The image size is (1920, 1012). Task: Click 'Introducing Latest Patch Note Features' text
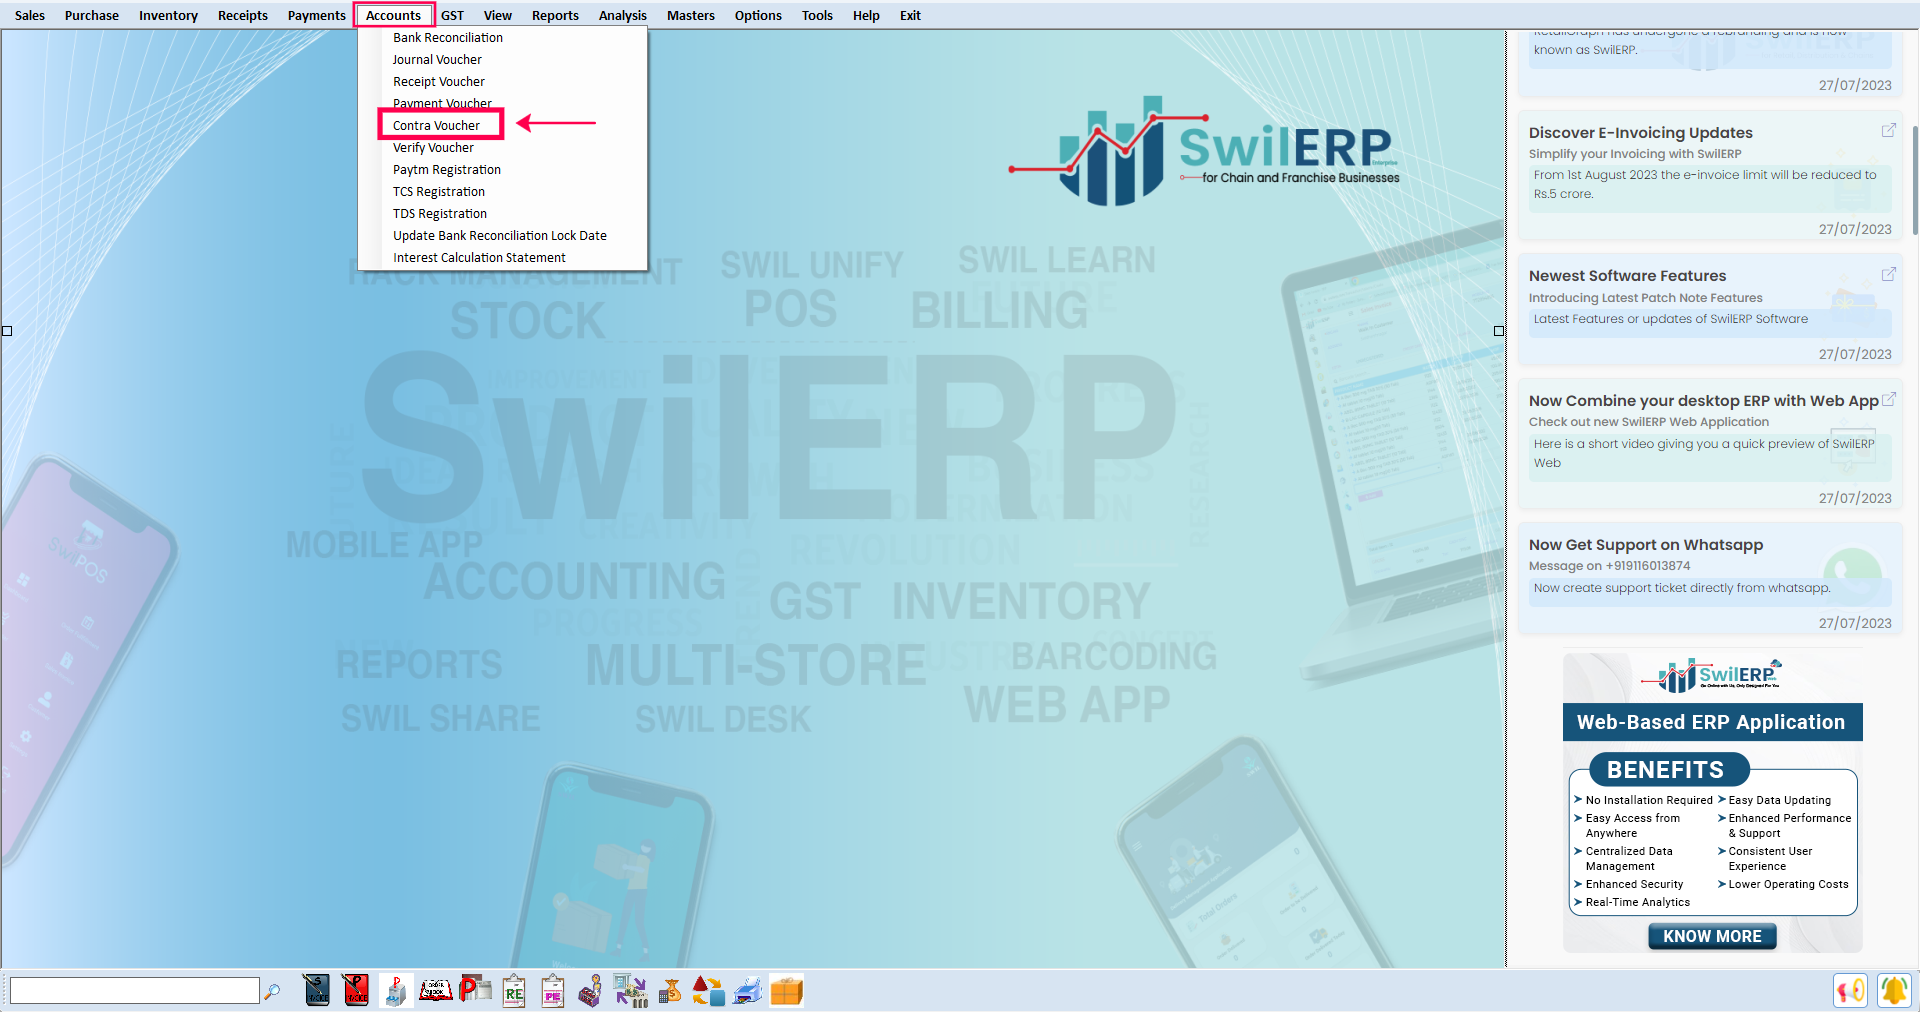coord(1645,298)
